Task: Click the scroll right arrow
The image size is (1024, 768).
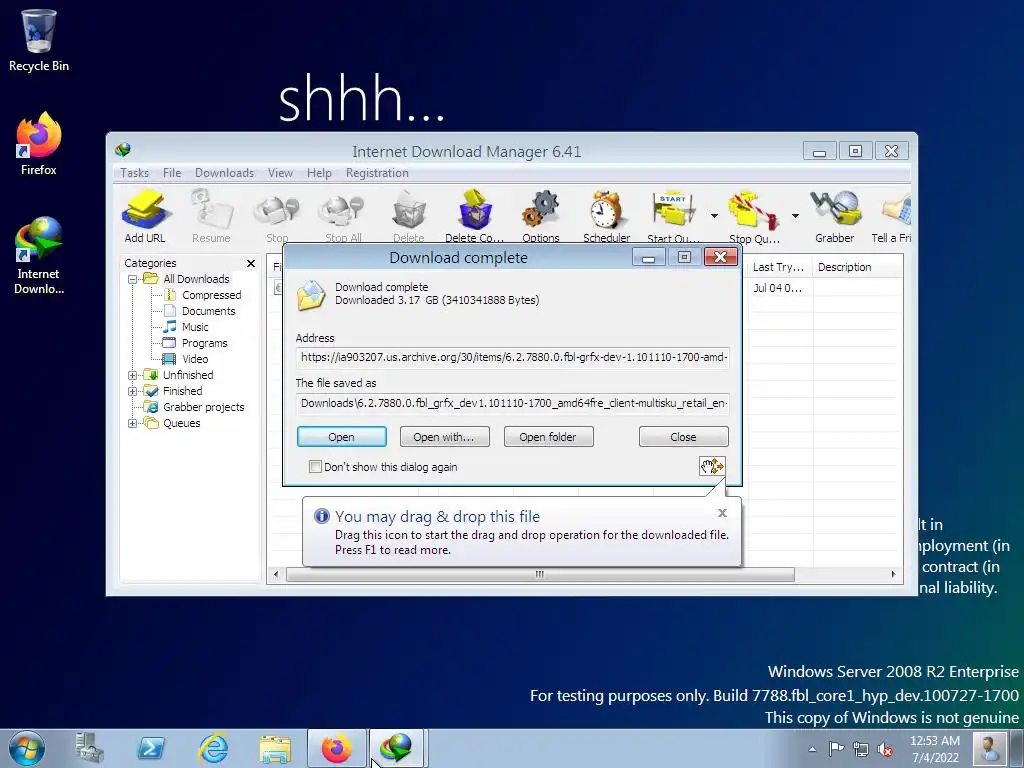Action: 893,575
